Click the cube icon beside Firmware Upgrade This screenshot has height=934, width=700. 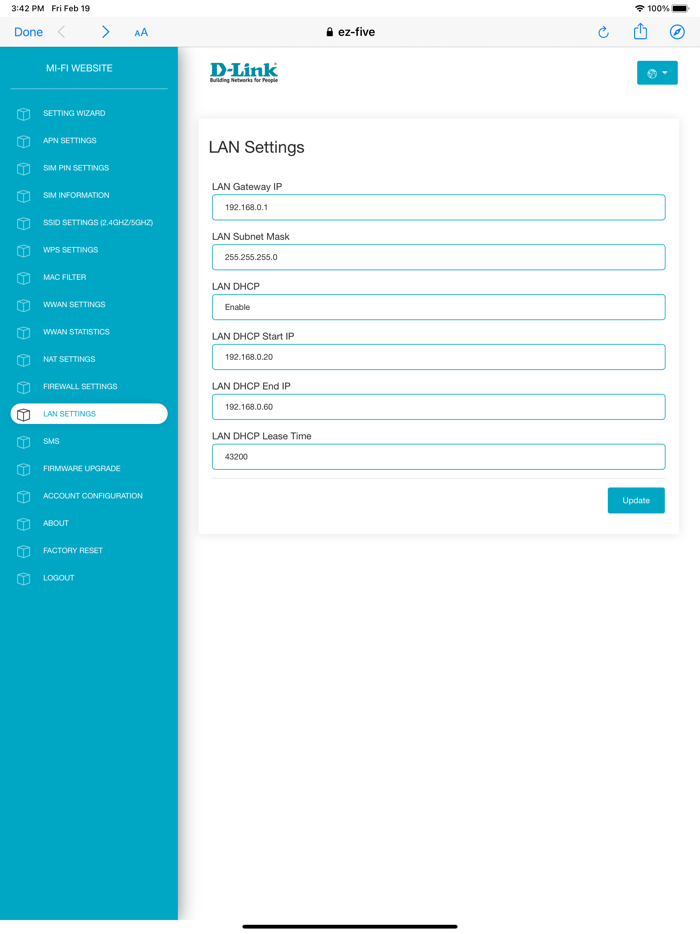[x=23, y=469]
